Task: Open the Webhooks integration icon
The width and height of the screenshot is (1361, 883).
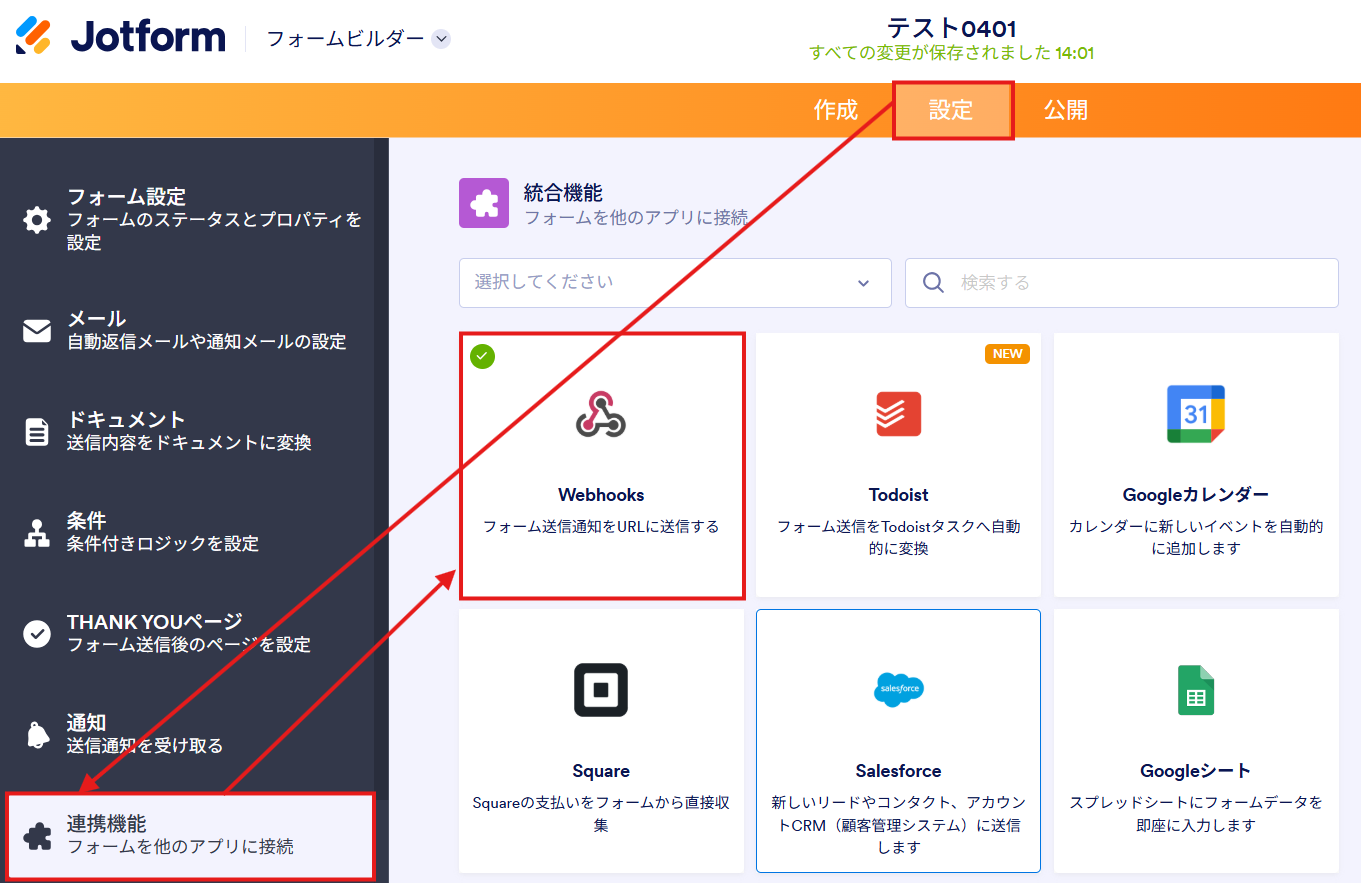Action: tap(601, 414)
